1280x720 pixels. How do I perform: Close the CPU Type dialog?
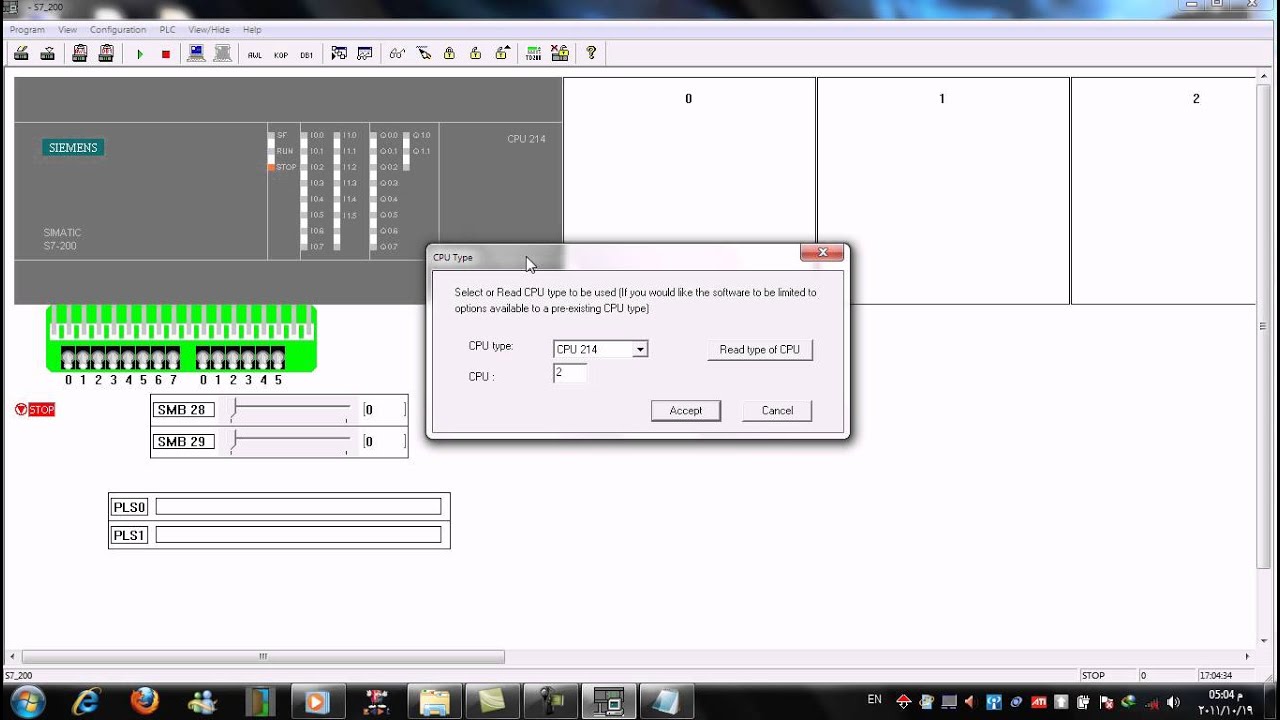pos(823,253)
